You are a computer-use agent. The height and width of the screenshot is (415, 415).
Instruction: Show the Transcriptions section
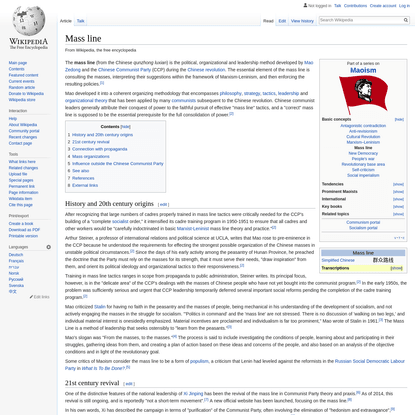click(396, 268)
